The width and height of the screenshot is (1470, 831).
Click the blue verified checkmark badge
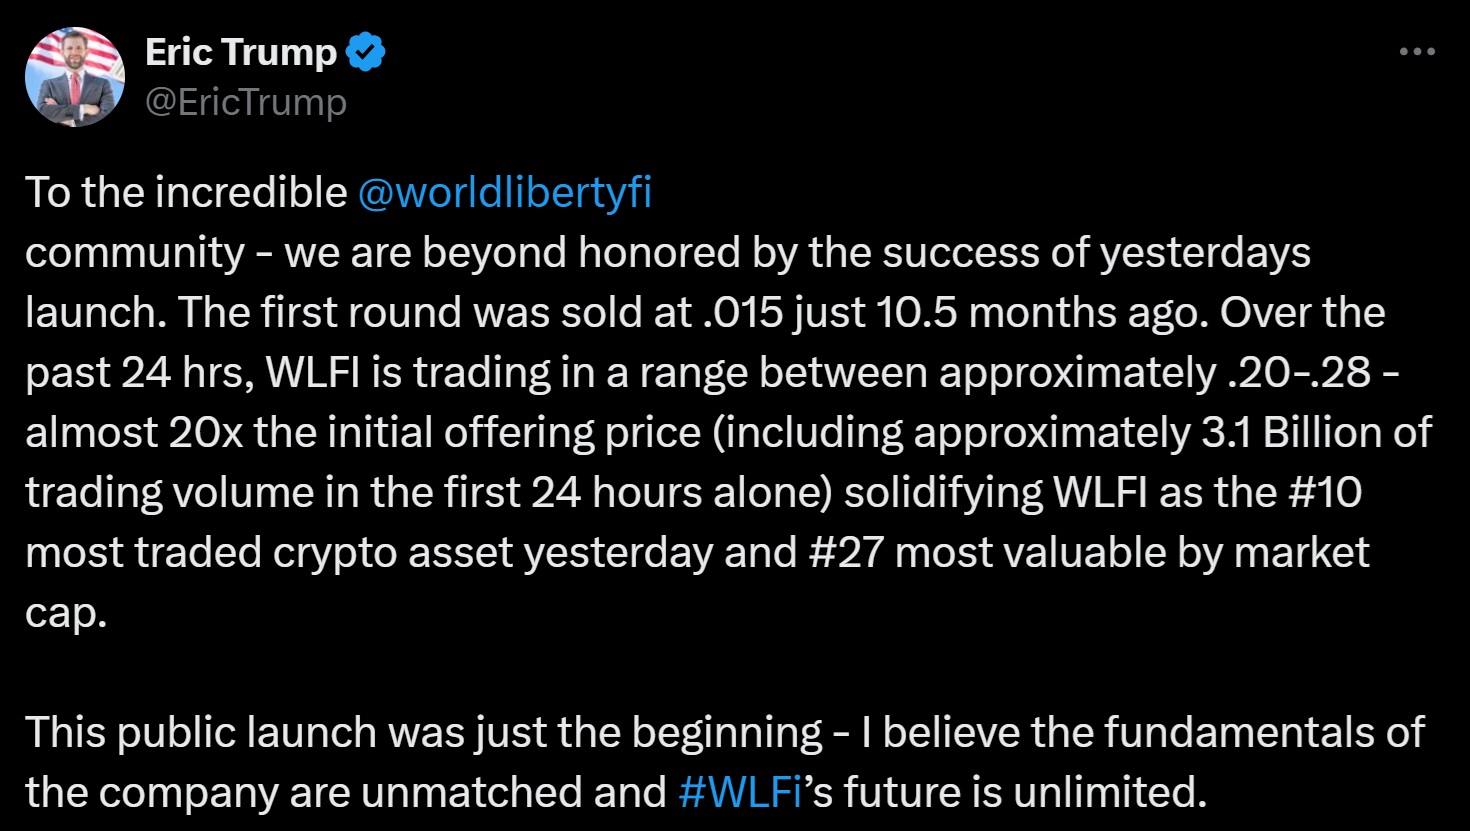click(366, 52)
